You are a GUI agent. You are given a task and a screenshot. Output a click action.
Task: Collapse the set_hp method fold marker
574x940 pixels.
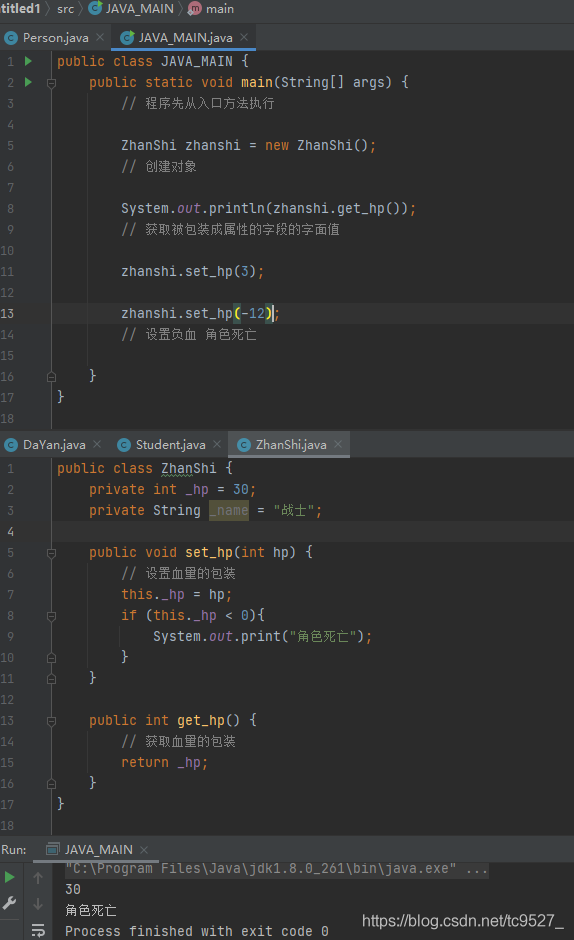click(x=52, y=553)
